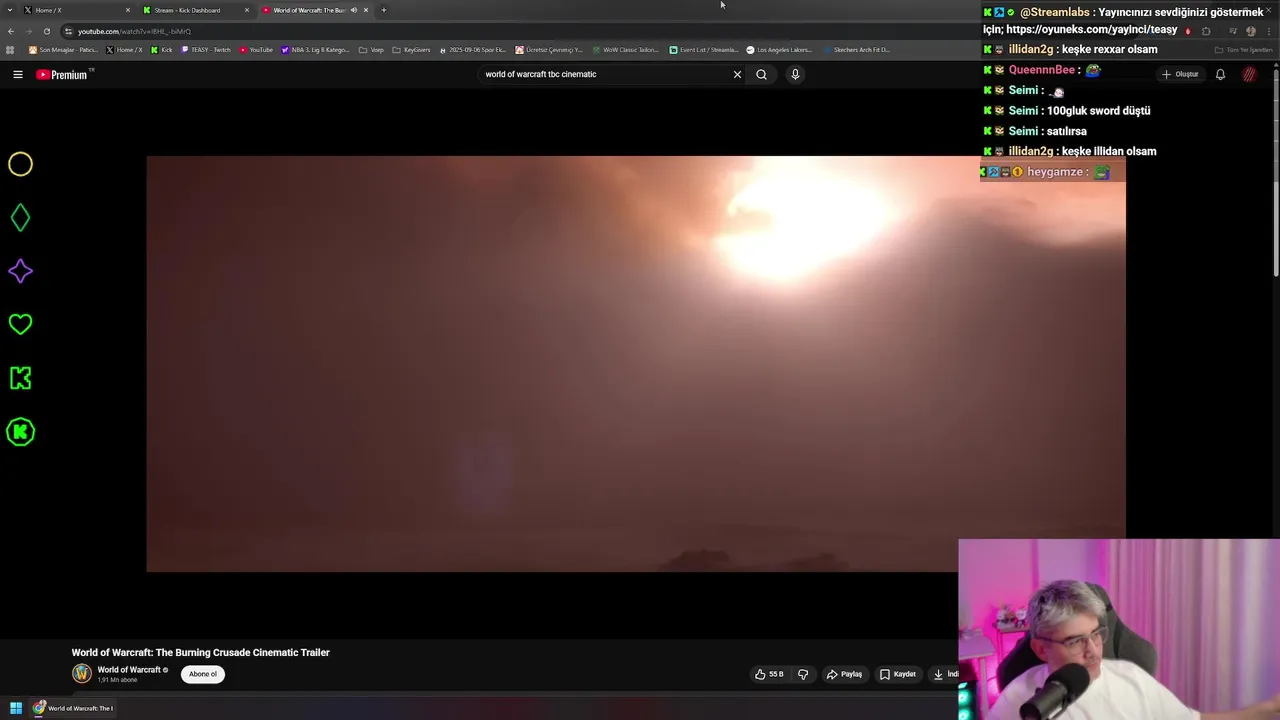Select the green heart overlay icon

click(x=20, y=324)
